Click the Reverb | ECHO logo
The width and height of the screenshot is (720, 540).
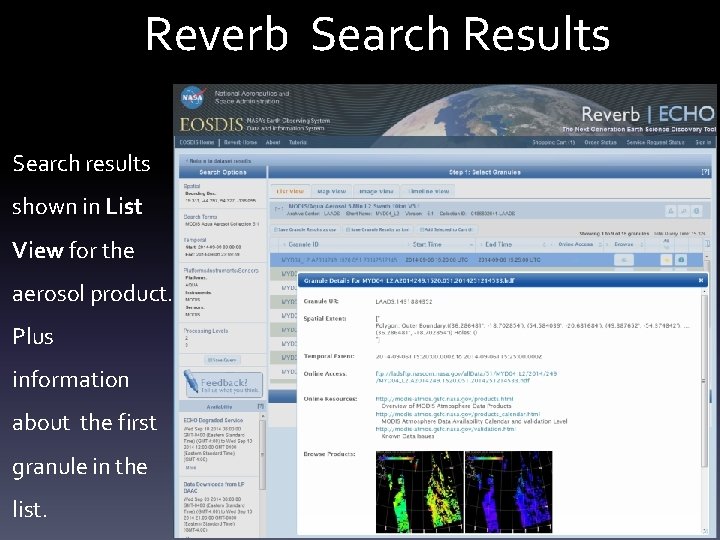point(647,114)
